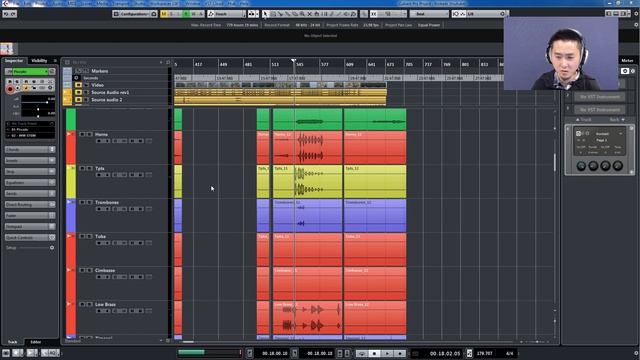Switch to the Inspector tab
640x360 pixels.
(14, 60)
